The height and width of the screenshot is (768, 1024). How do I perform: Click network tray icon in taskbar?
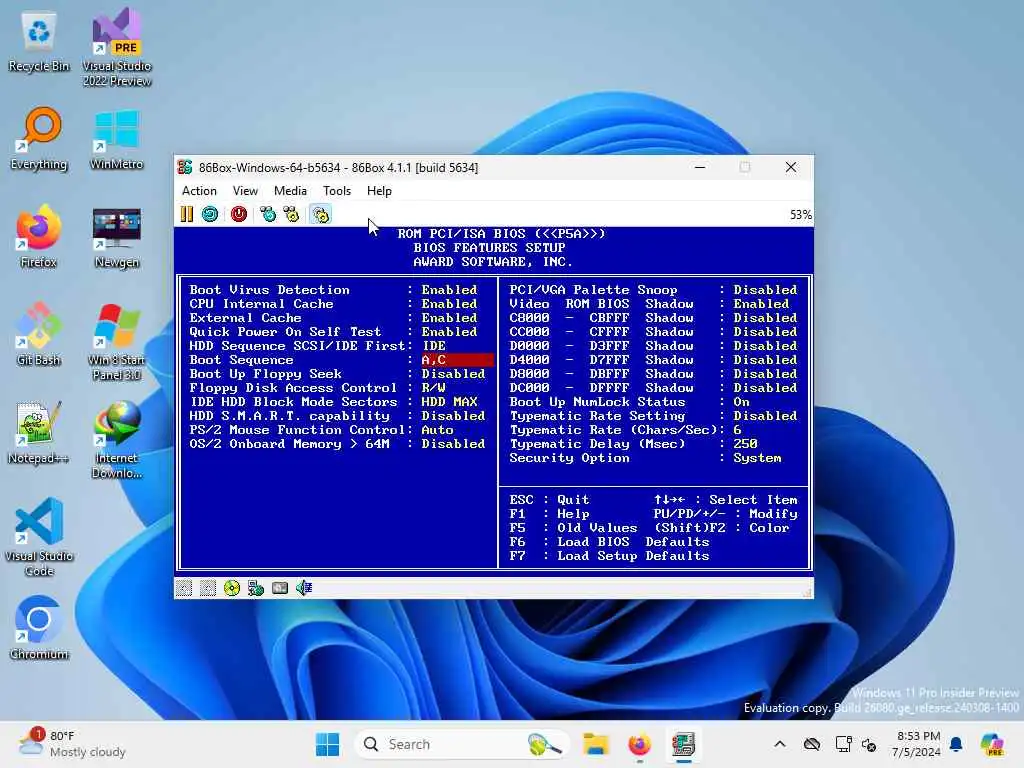pos(843,744)
